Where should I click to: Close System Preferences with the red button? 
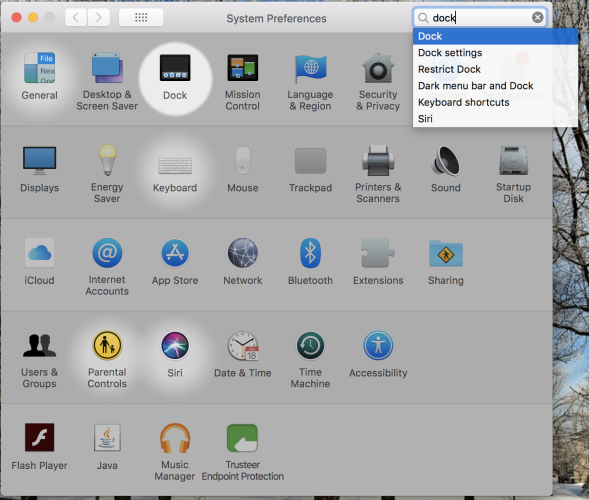[17, 17]
